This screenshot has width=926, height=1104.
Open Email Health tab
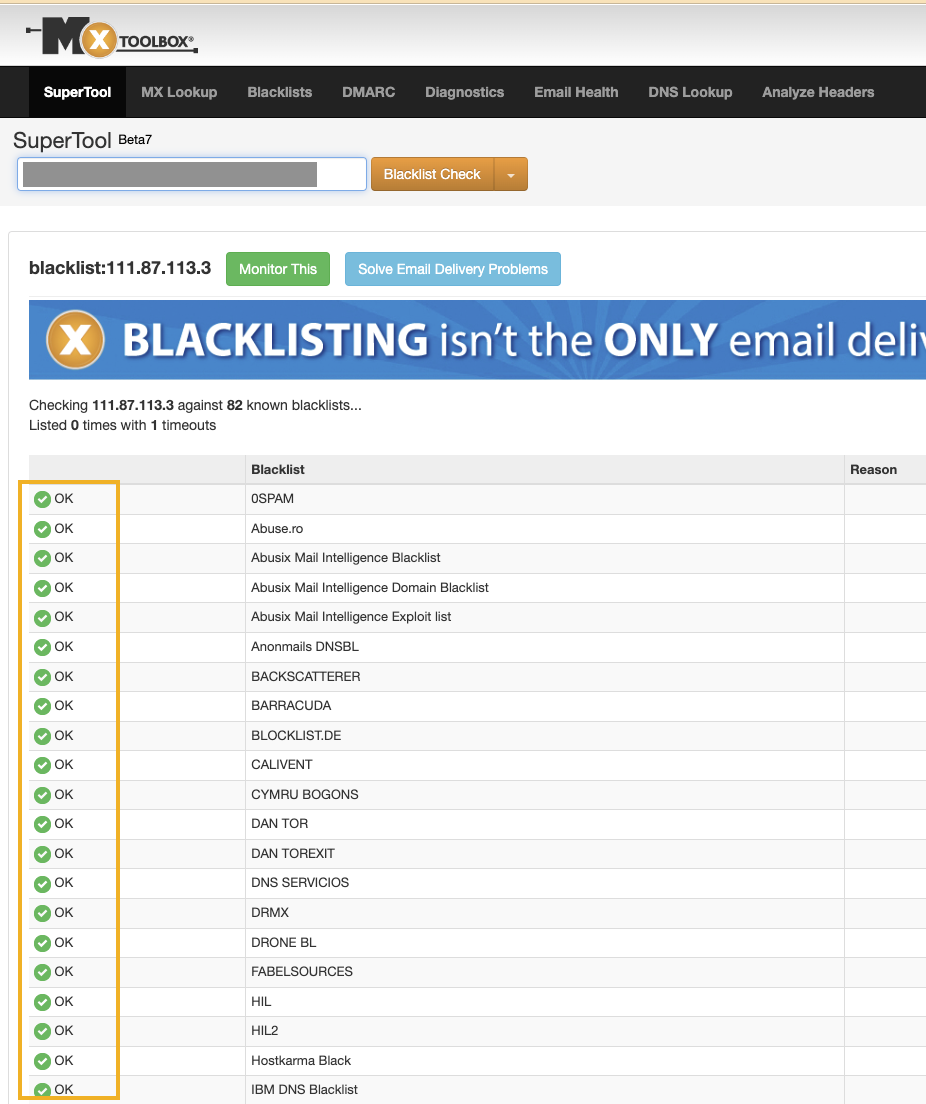(576, 92)
